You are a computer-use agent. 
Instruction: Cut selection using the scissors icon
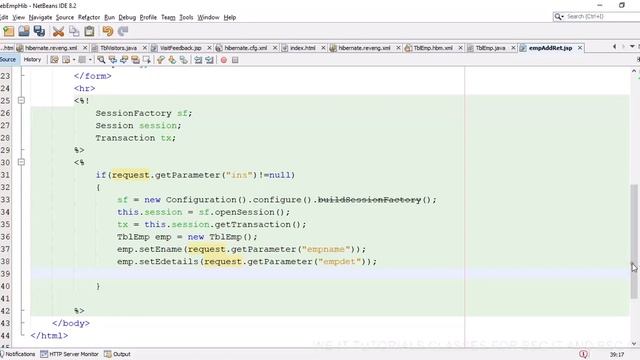point(58,31)
